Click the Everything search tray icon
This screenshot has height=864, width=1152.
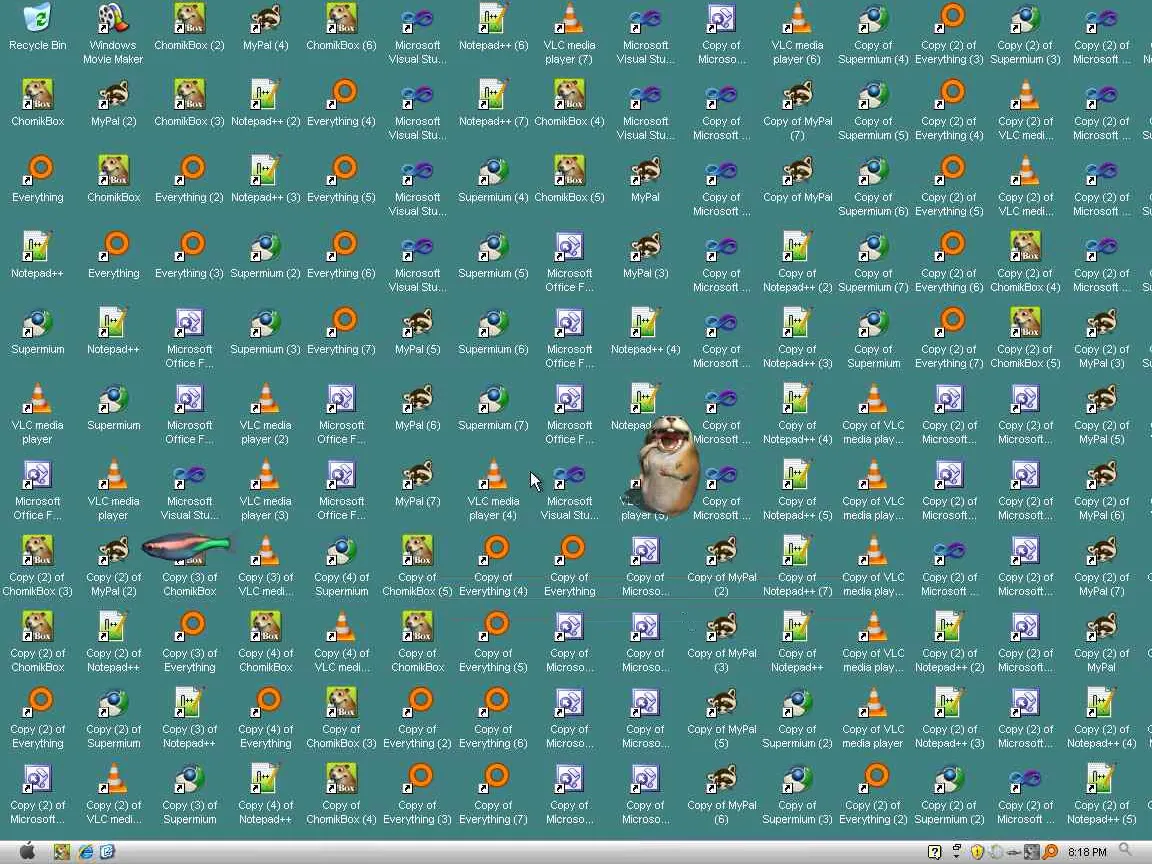1051,852
